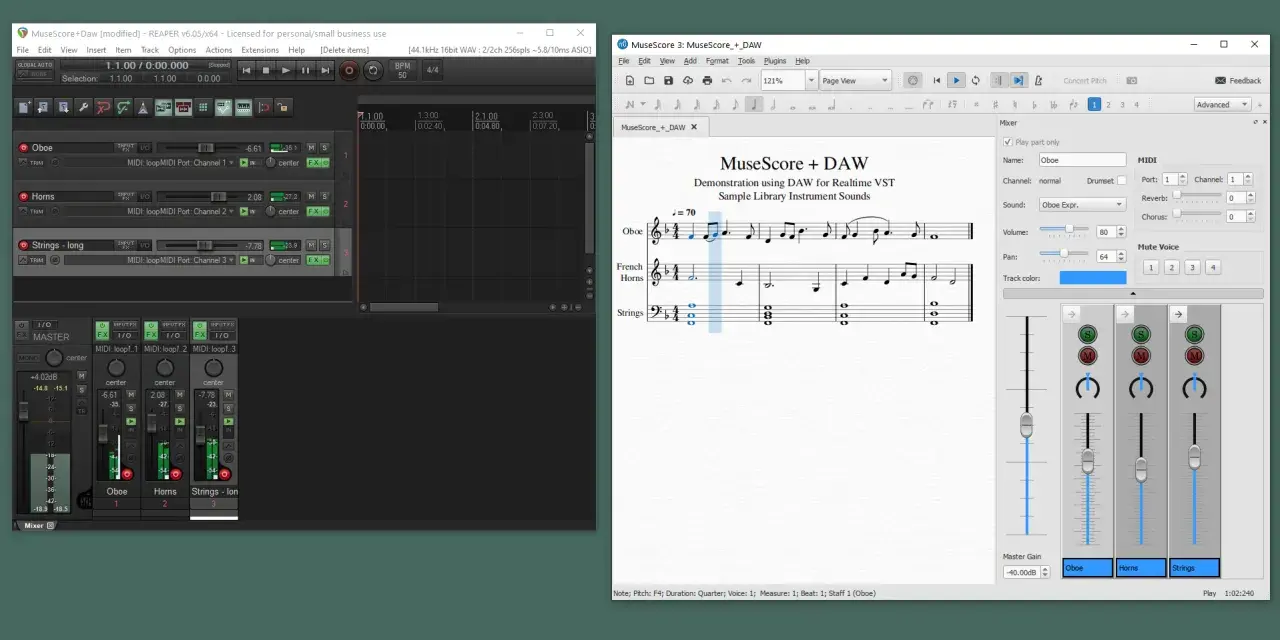This screenshot has width=1280, height=640.
Task: Click camera image capture icon in MuseScore
Action: pyautogui.click(x=1132, y=80)
